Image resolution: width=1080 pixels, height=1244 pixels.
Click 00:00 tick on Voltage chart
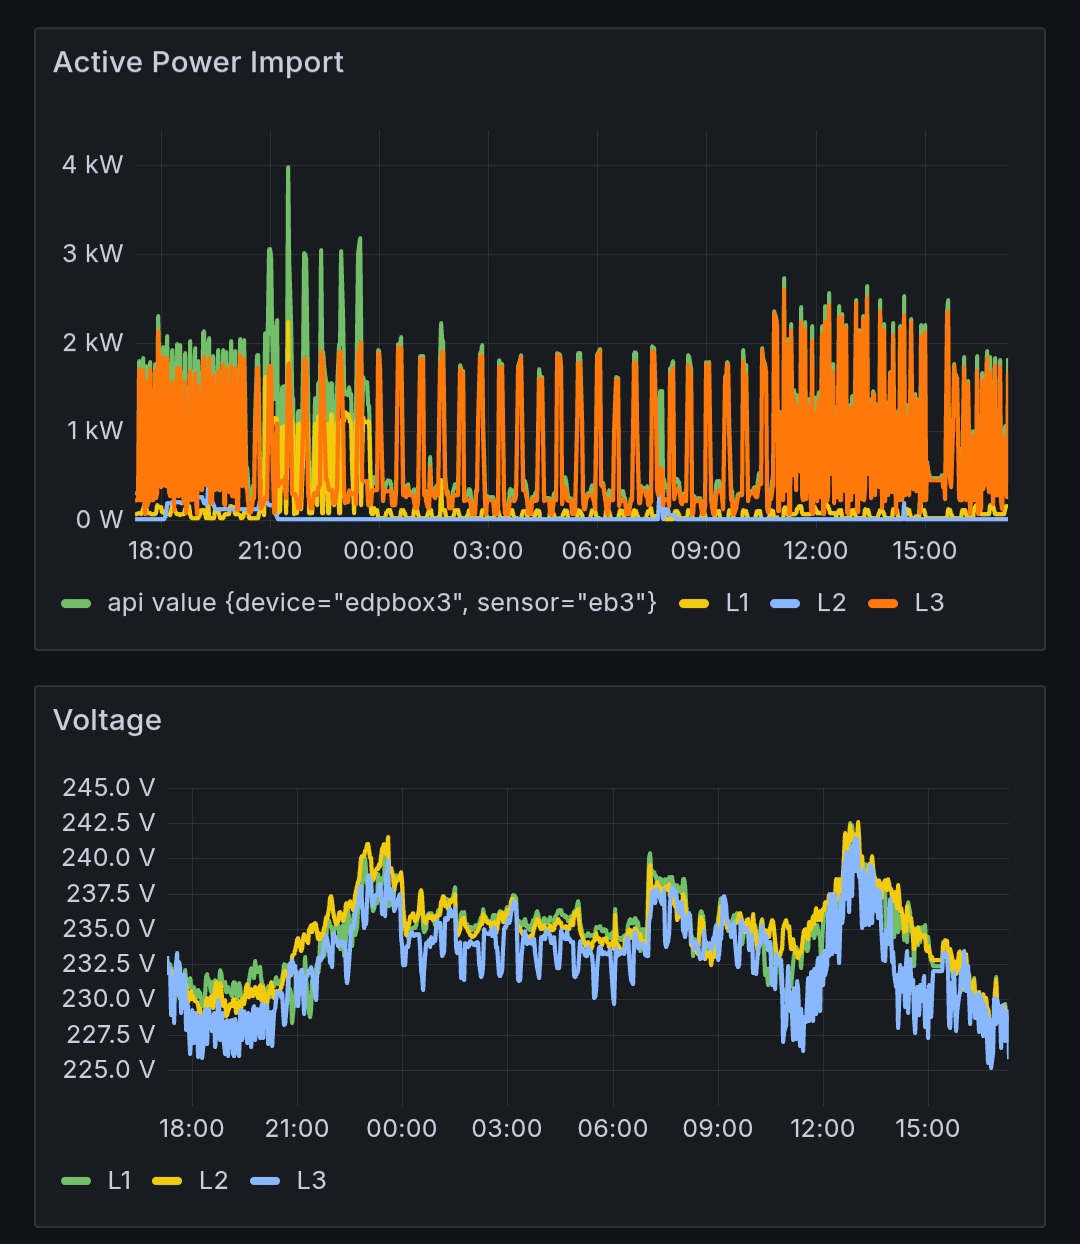(x=402, y=1129)
